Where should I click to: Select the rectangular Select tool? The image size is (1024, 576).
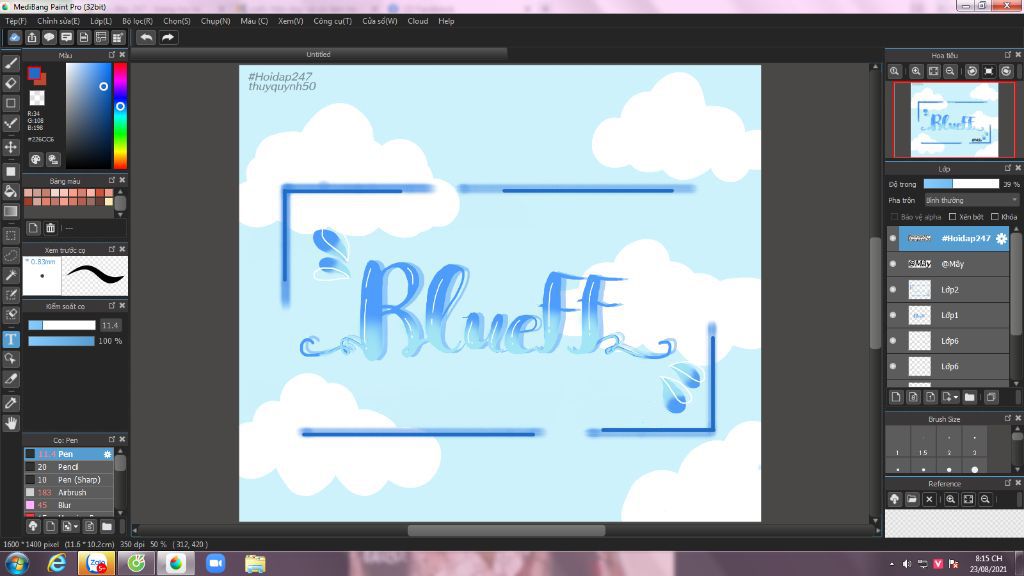pos(11,235)
